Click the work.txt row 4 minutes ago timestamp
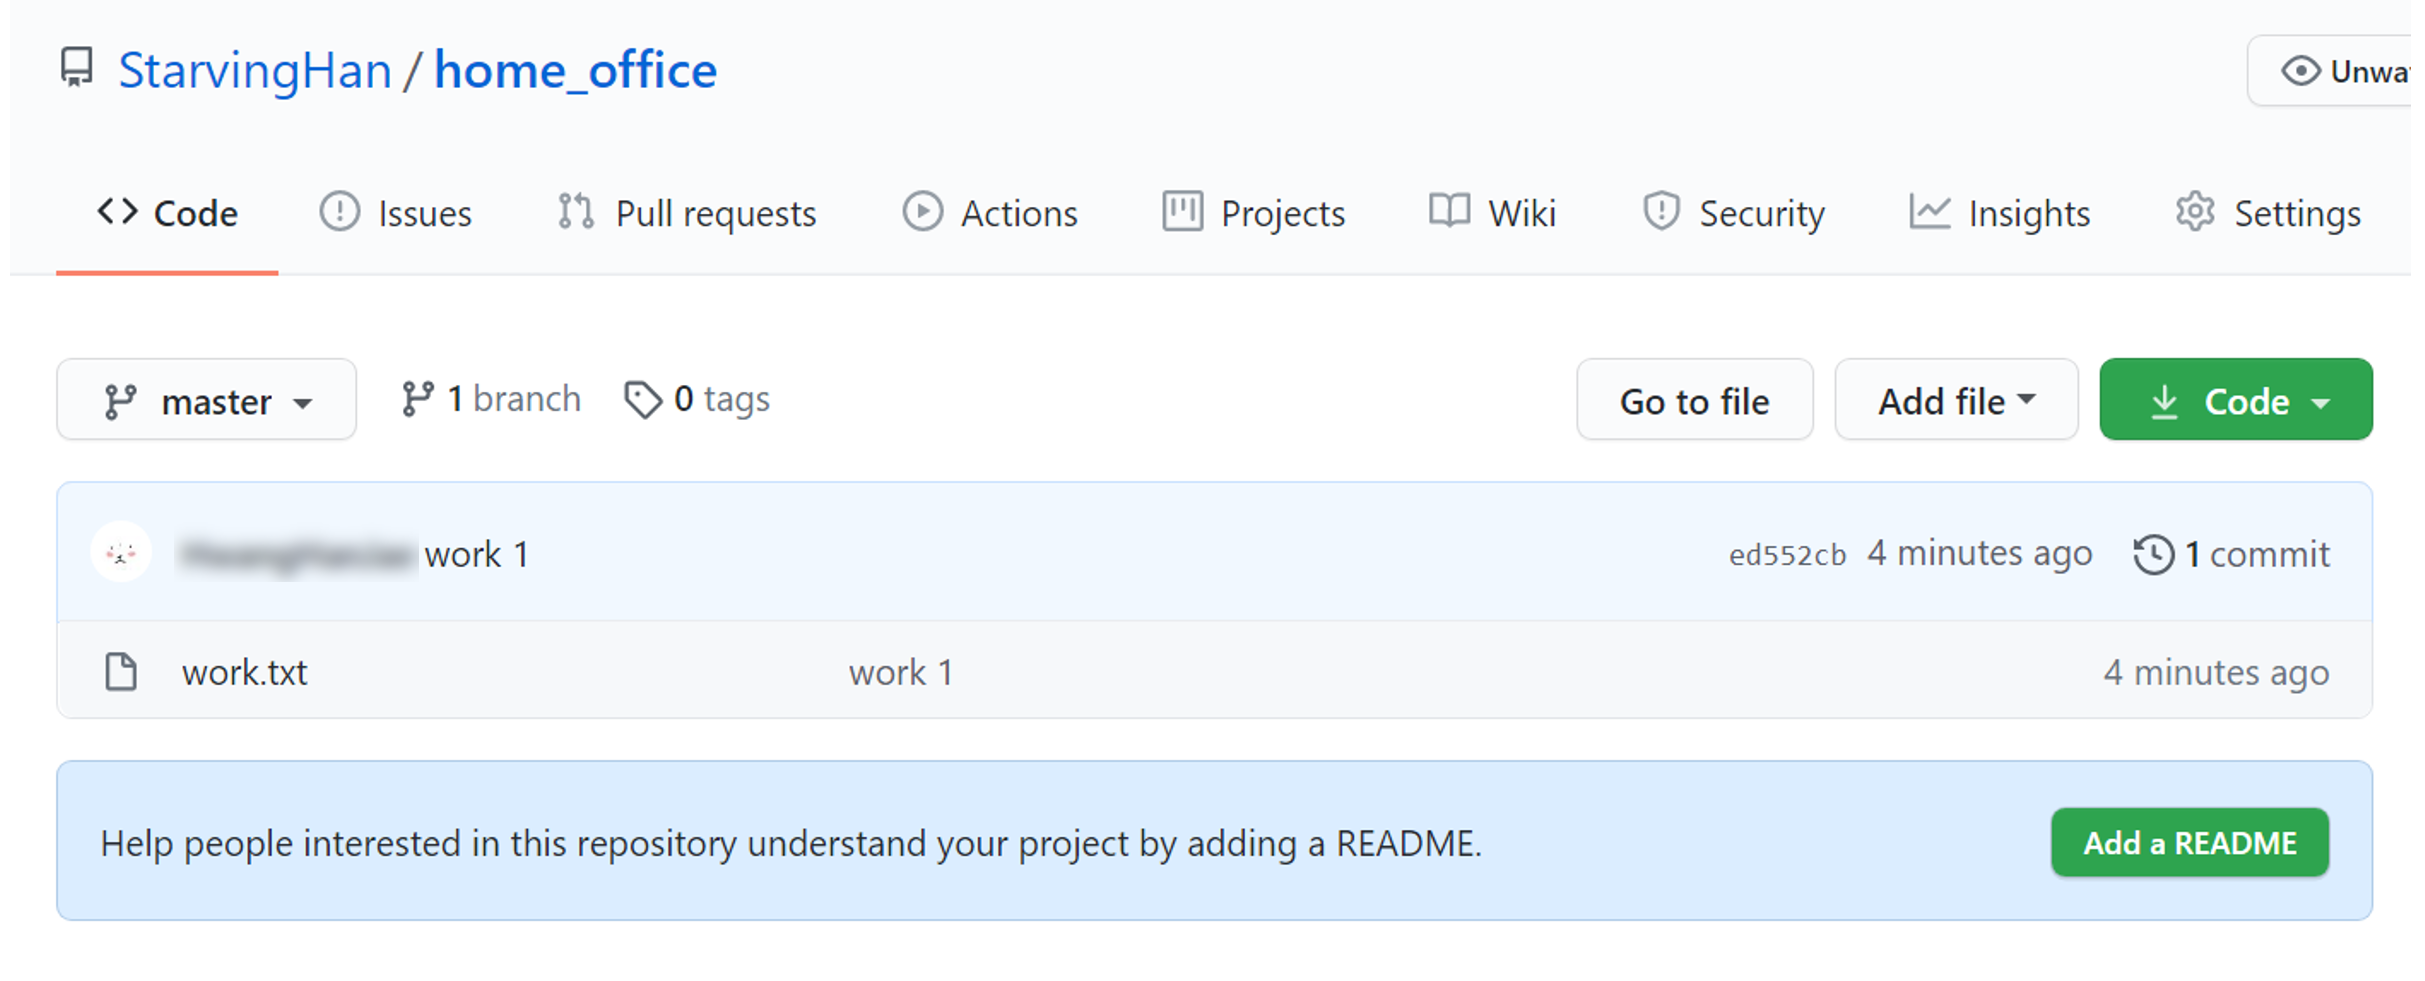Screen dimensions: 2425x981 tap(2216, 672)
